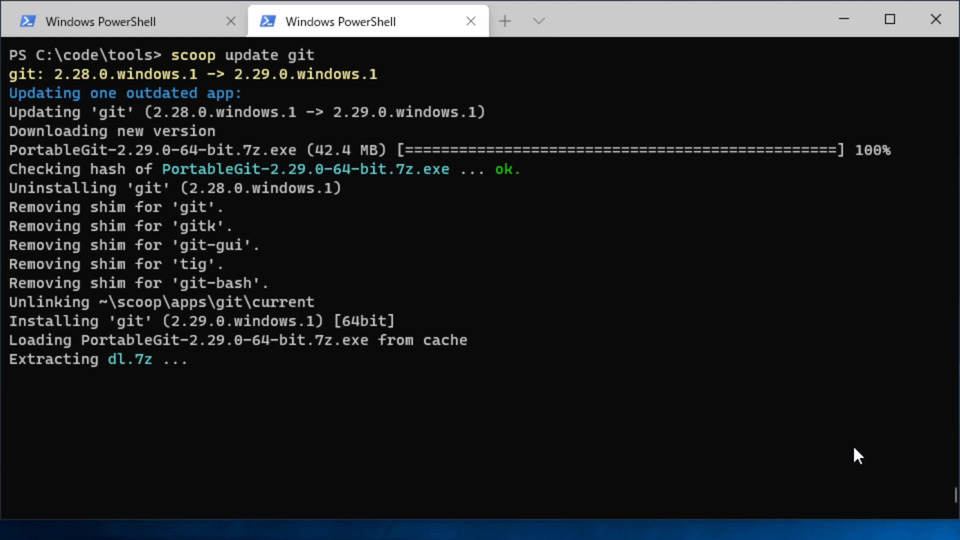
Task: Click the terminal scrollbar thumb
Action: pos(955,495)
